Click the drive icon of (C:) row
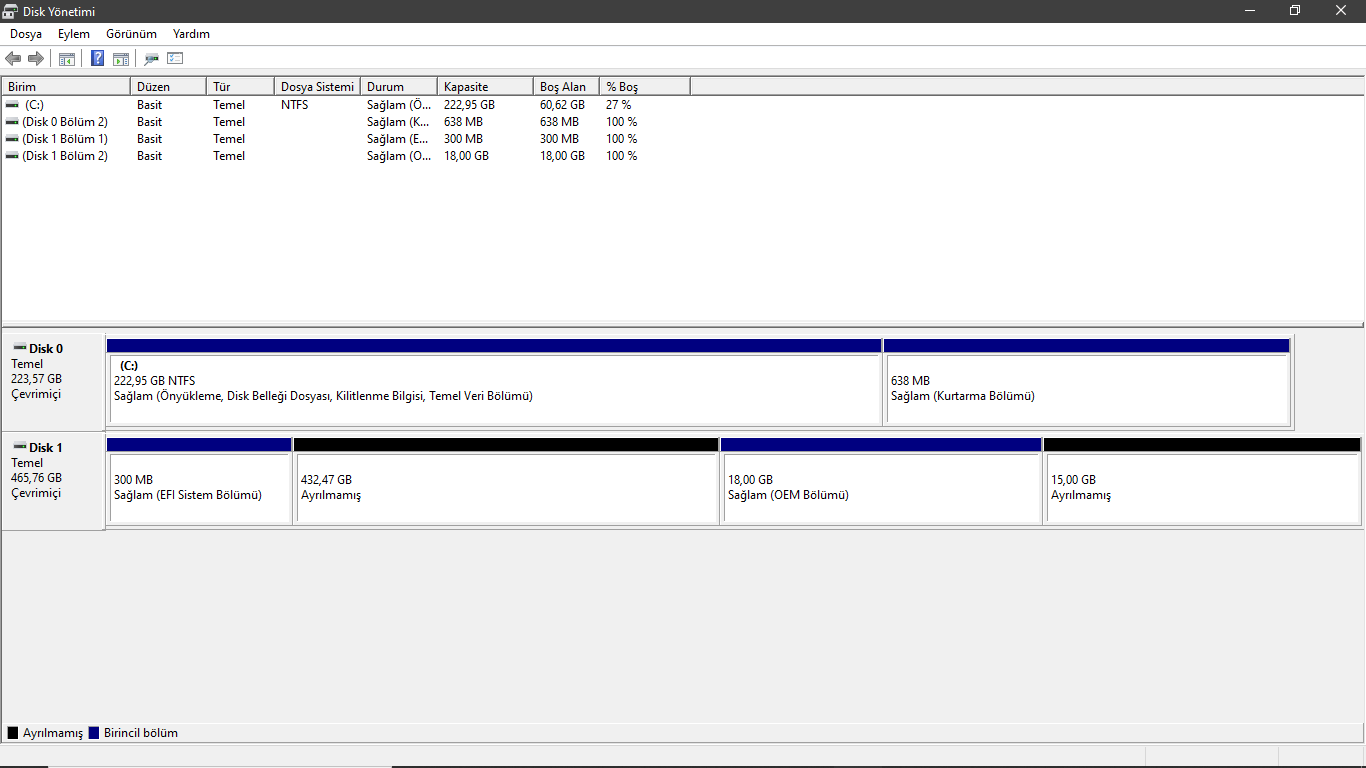This screenshot has width=1366, height=768. tap(12, 104)
